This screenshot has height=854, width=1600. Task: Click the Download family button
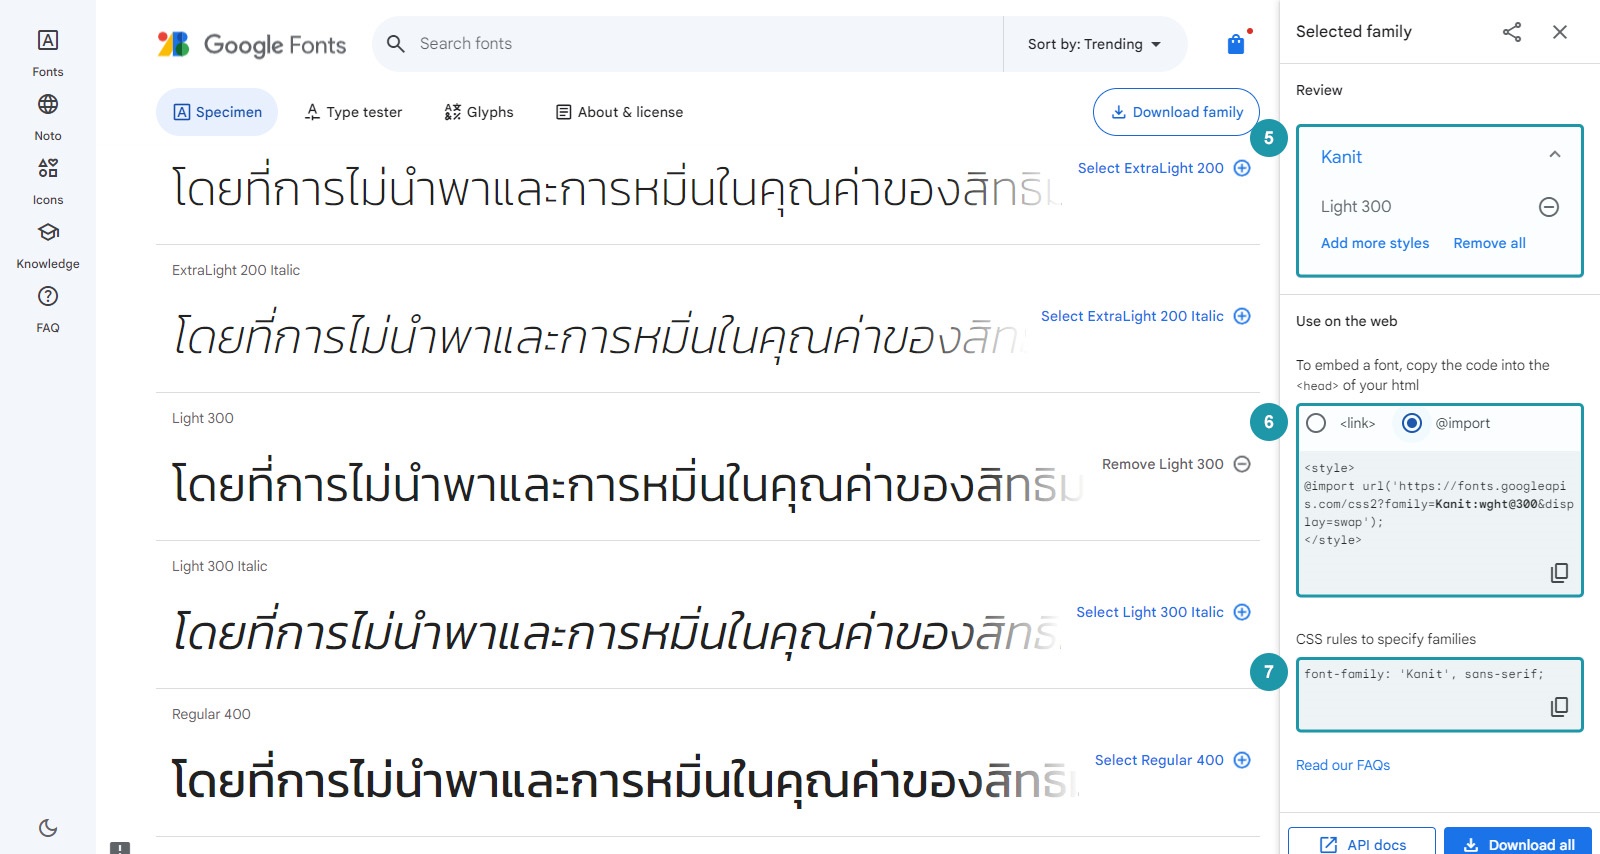(x=1176, y=112)
